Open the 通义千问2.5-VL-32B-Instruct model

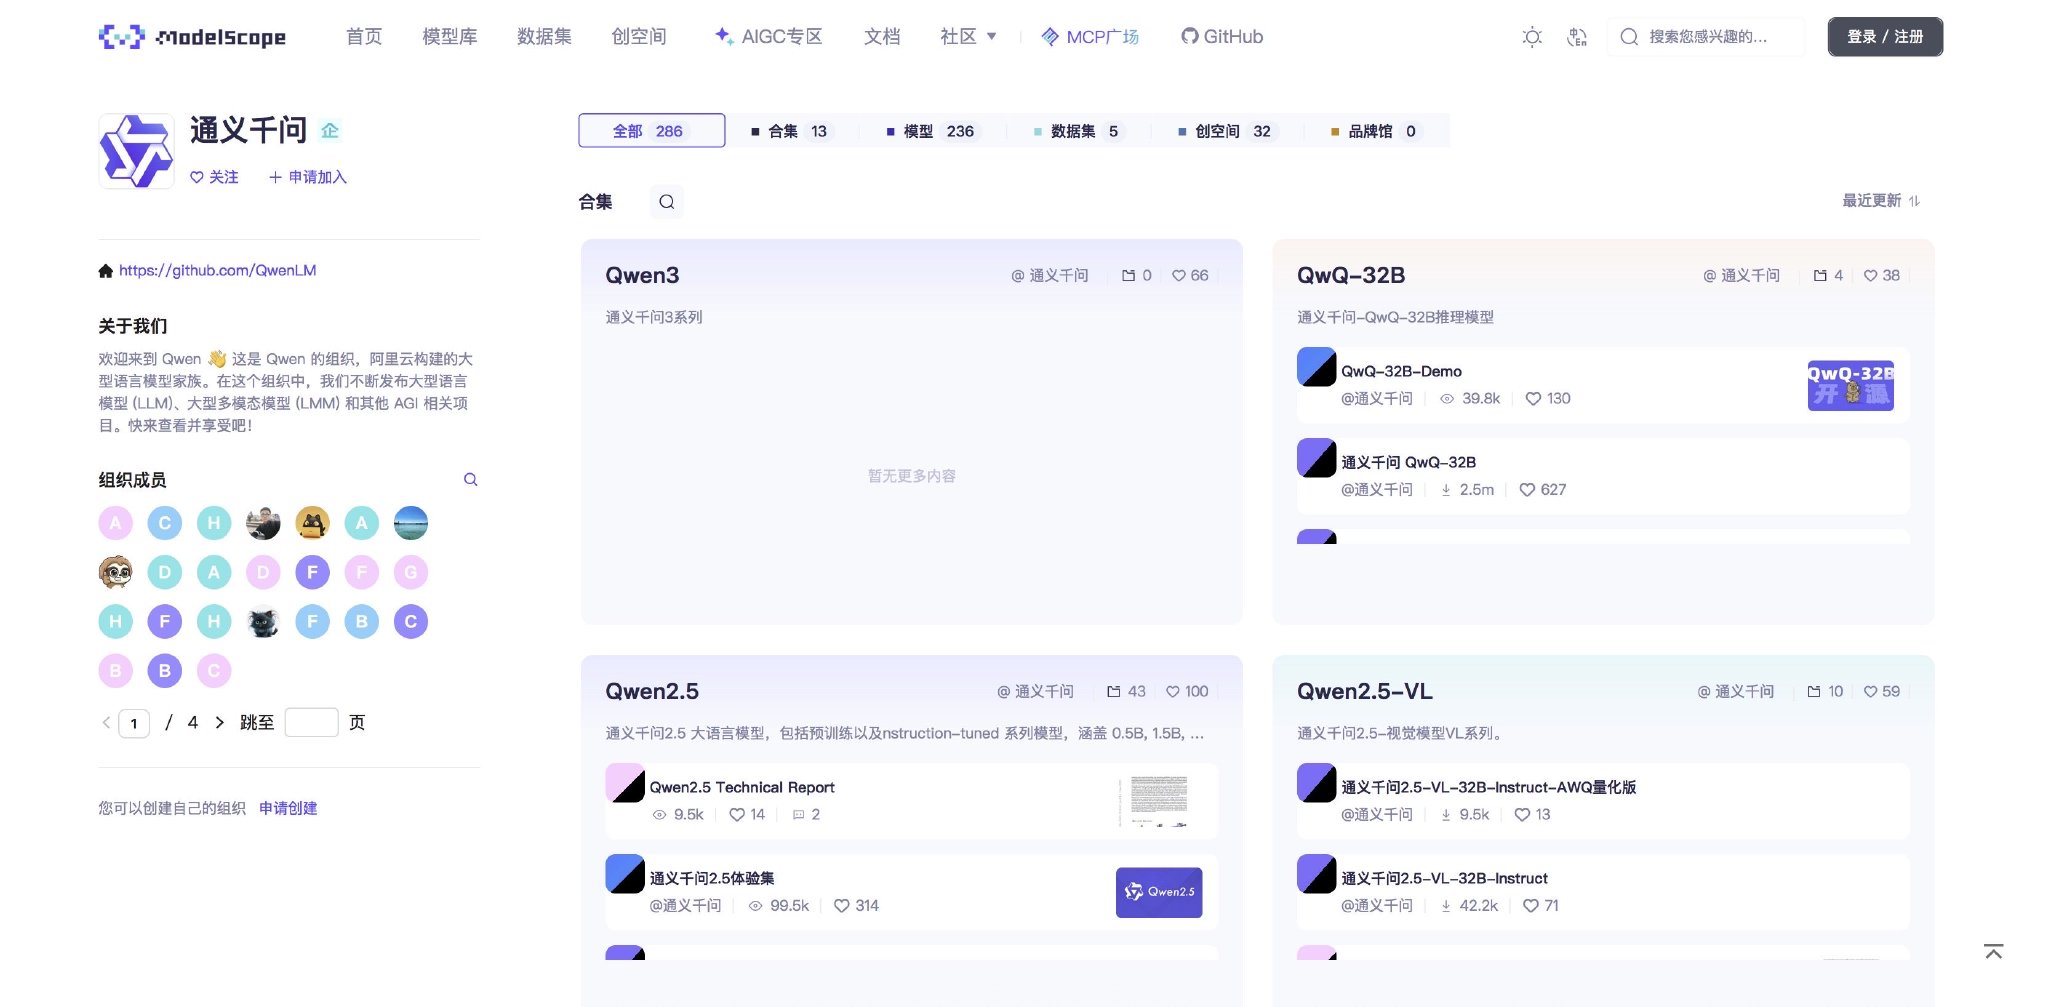click(1444, 879)
